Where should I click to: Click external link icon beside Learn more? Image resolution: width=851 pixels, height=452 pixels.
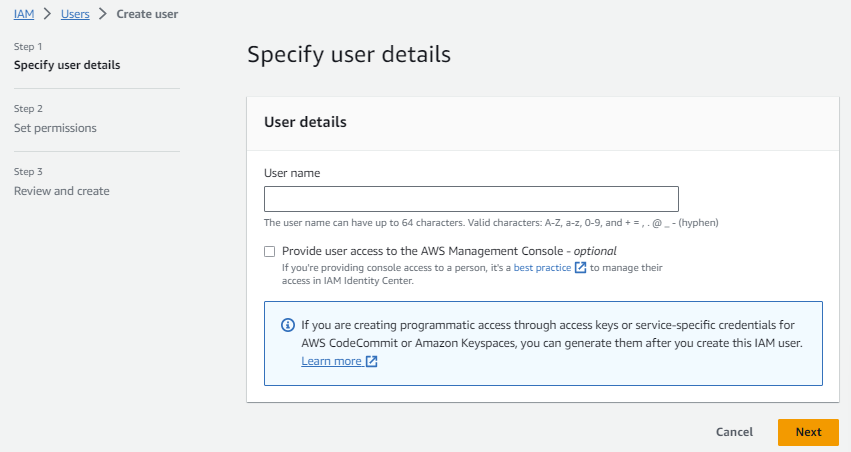tap(372, 362)
